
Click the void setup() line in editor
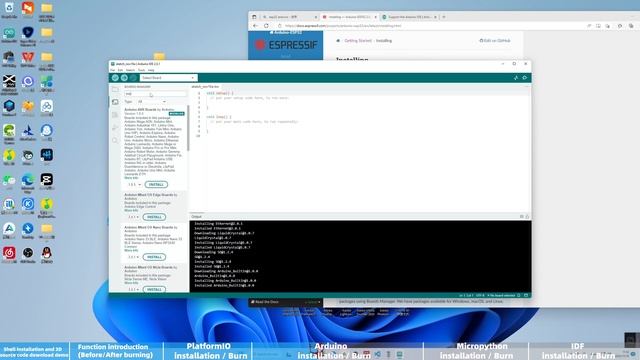[x=220, y=93]
